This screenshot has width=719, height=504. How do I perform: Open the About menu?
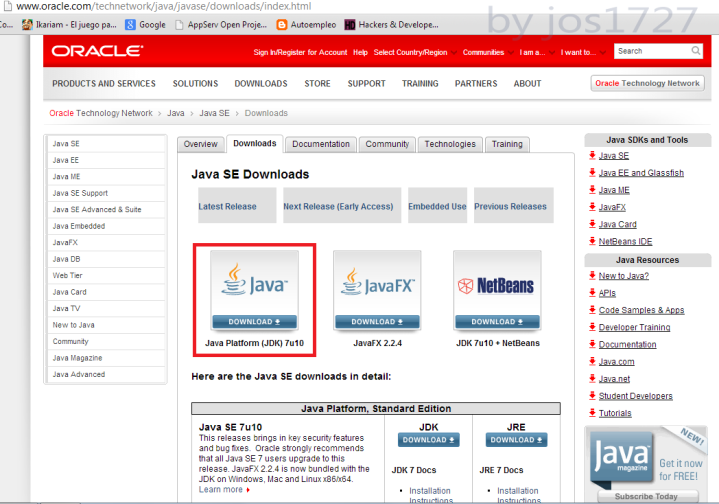pyautogui.click(x=527, y=83)
